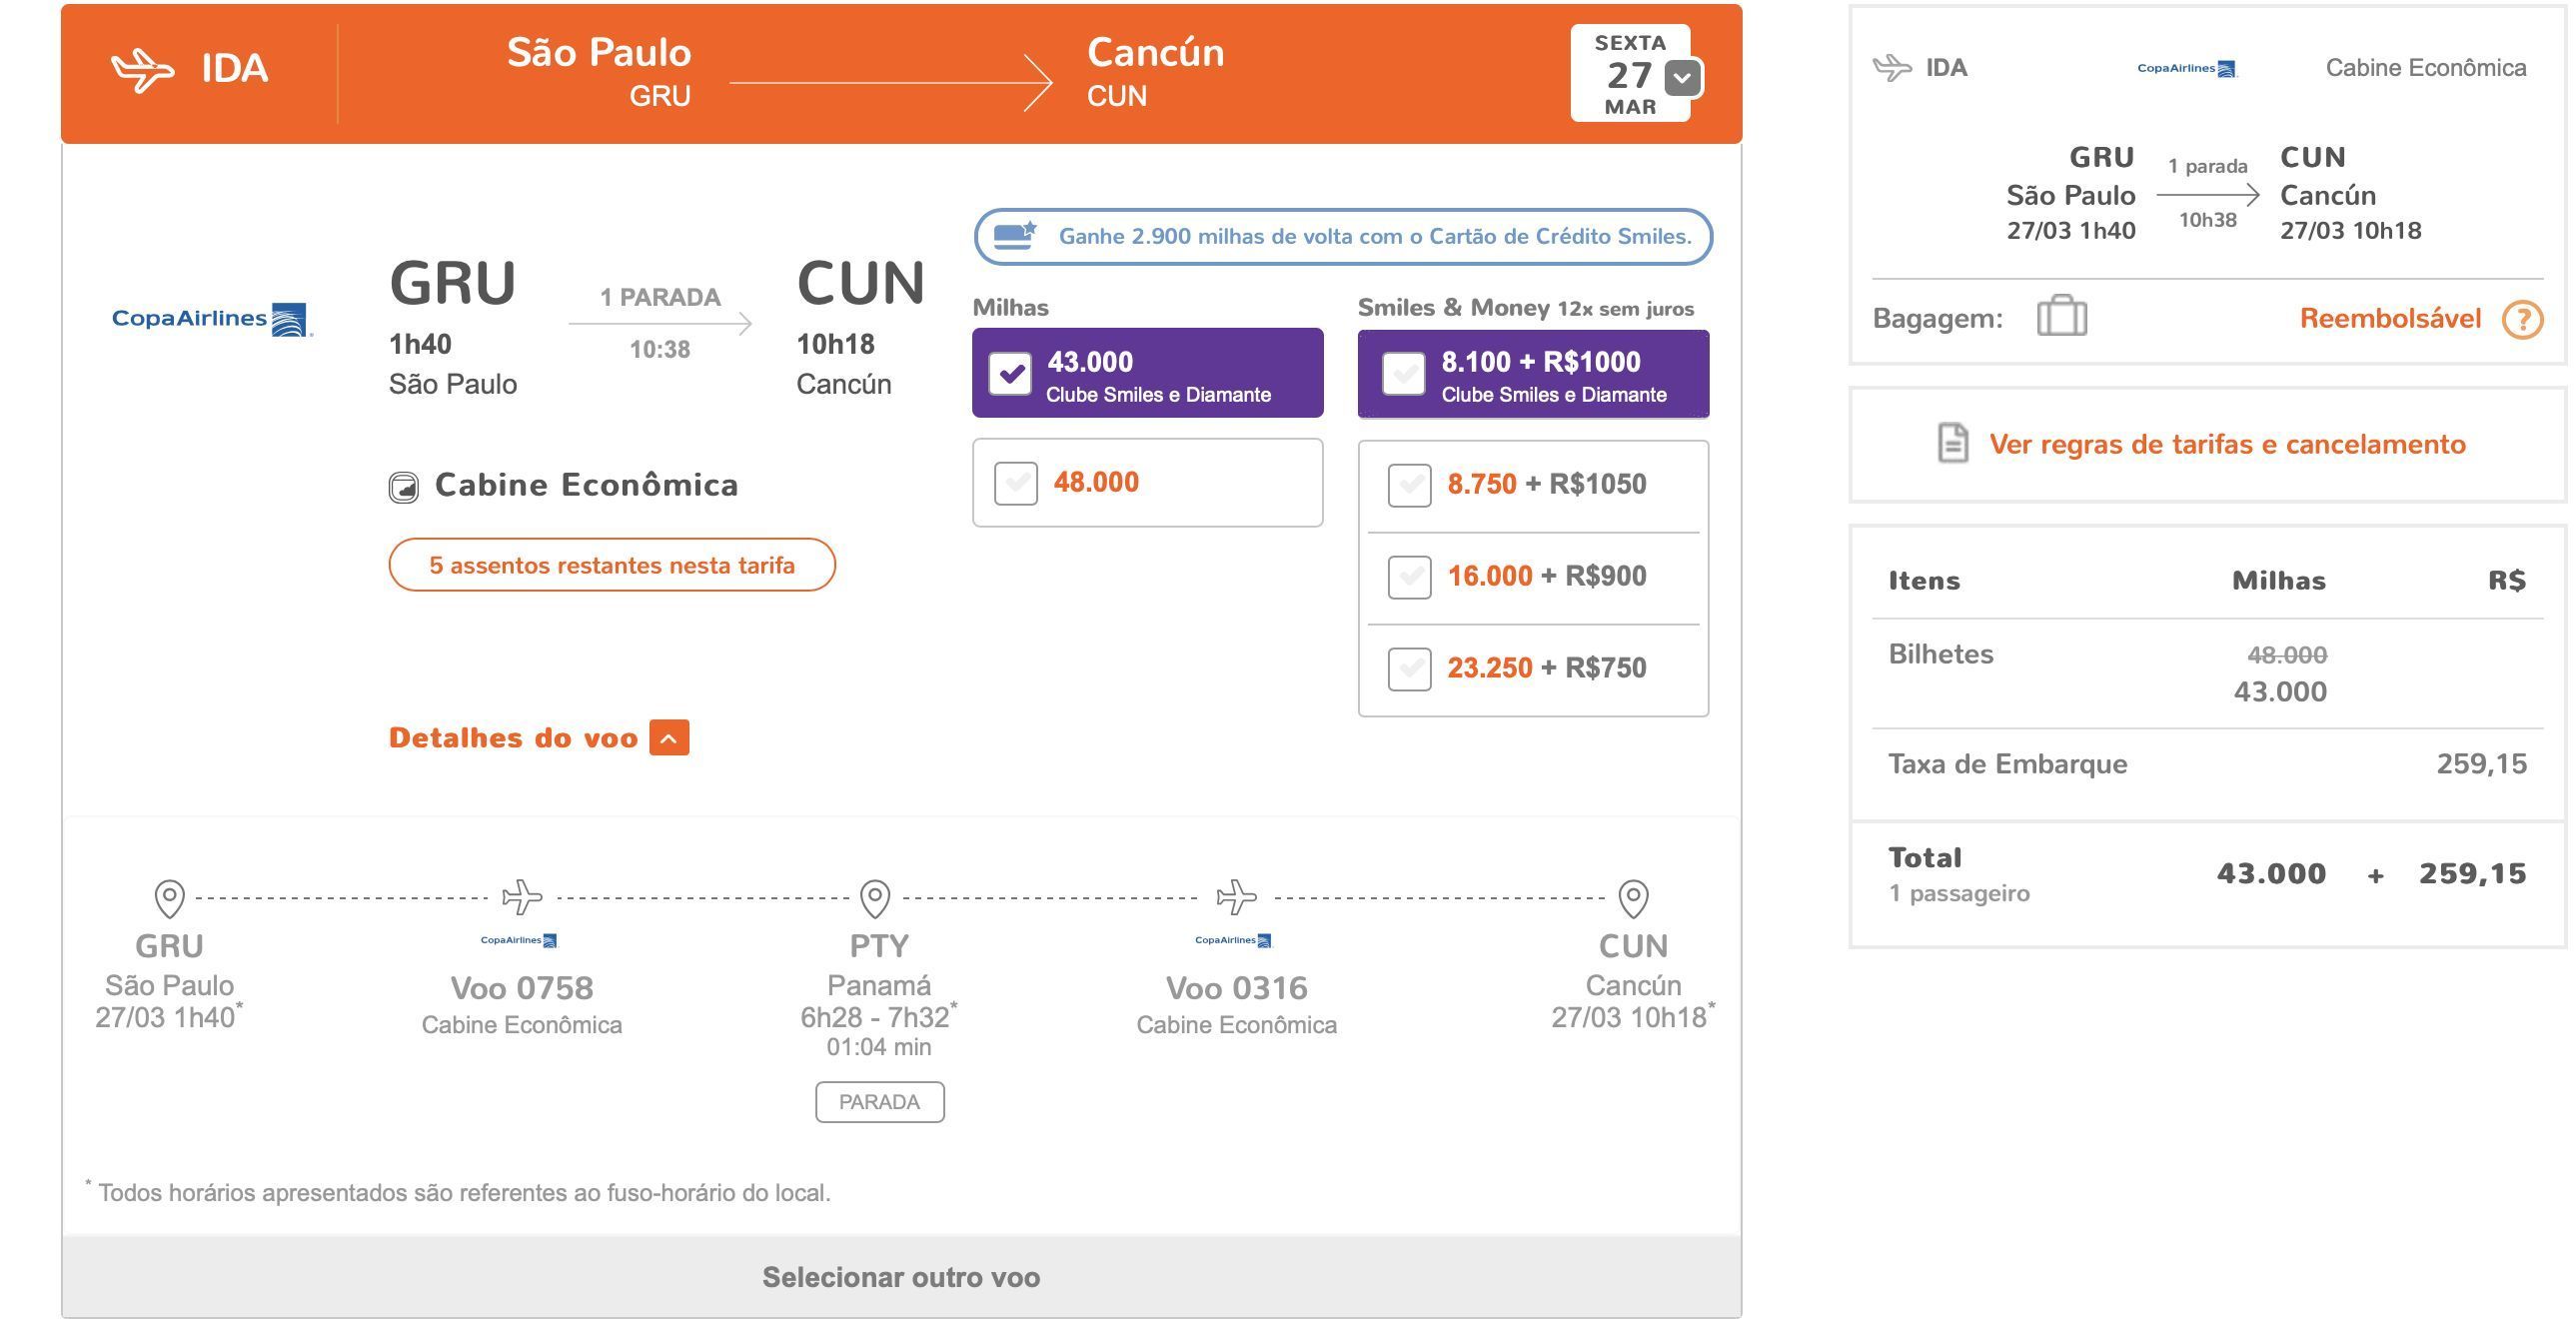
Task: Click the Copa Airlines logo beside GRU
Action: coord(212,319)
